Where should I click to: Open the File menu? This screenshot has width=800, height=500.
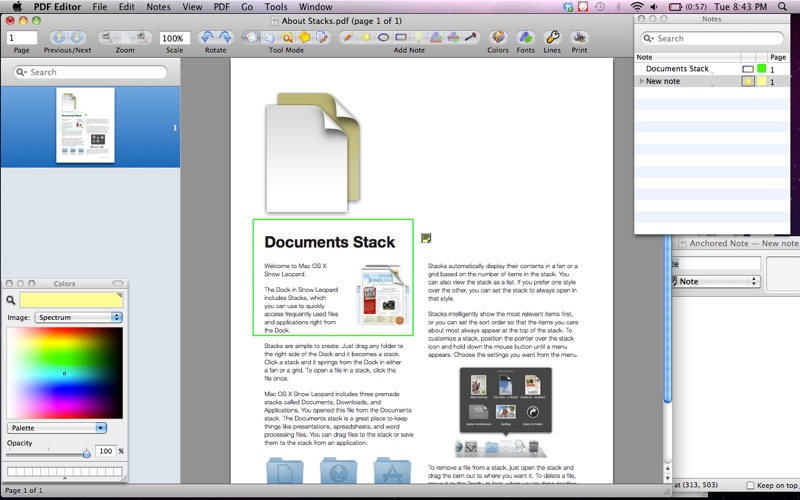[100, 7]
